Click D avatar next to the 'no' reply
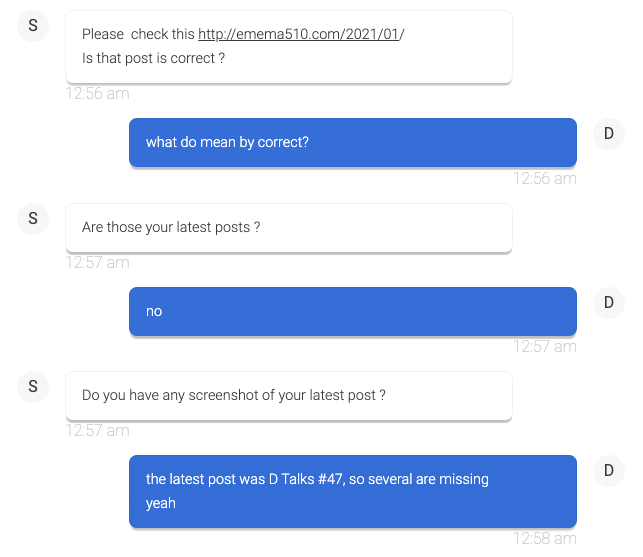This screenshot has height=557, width=643. click(x=609, y=303)
